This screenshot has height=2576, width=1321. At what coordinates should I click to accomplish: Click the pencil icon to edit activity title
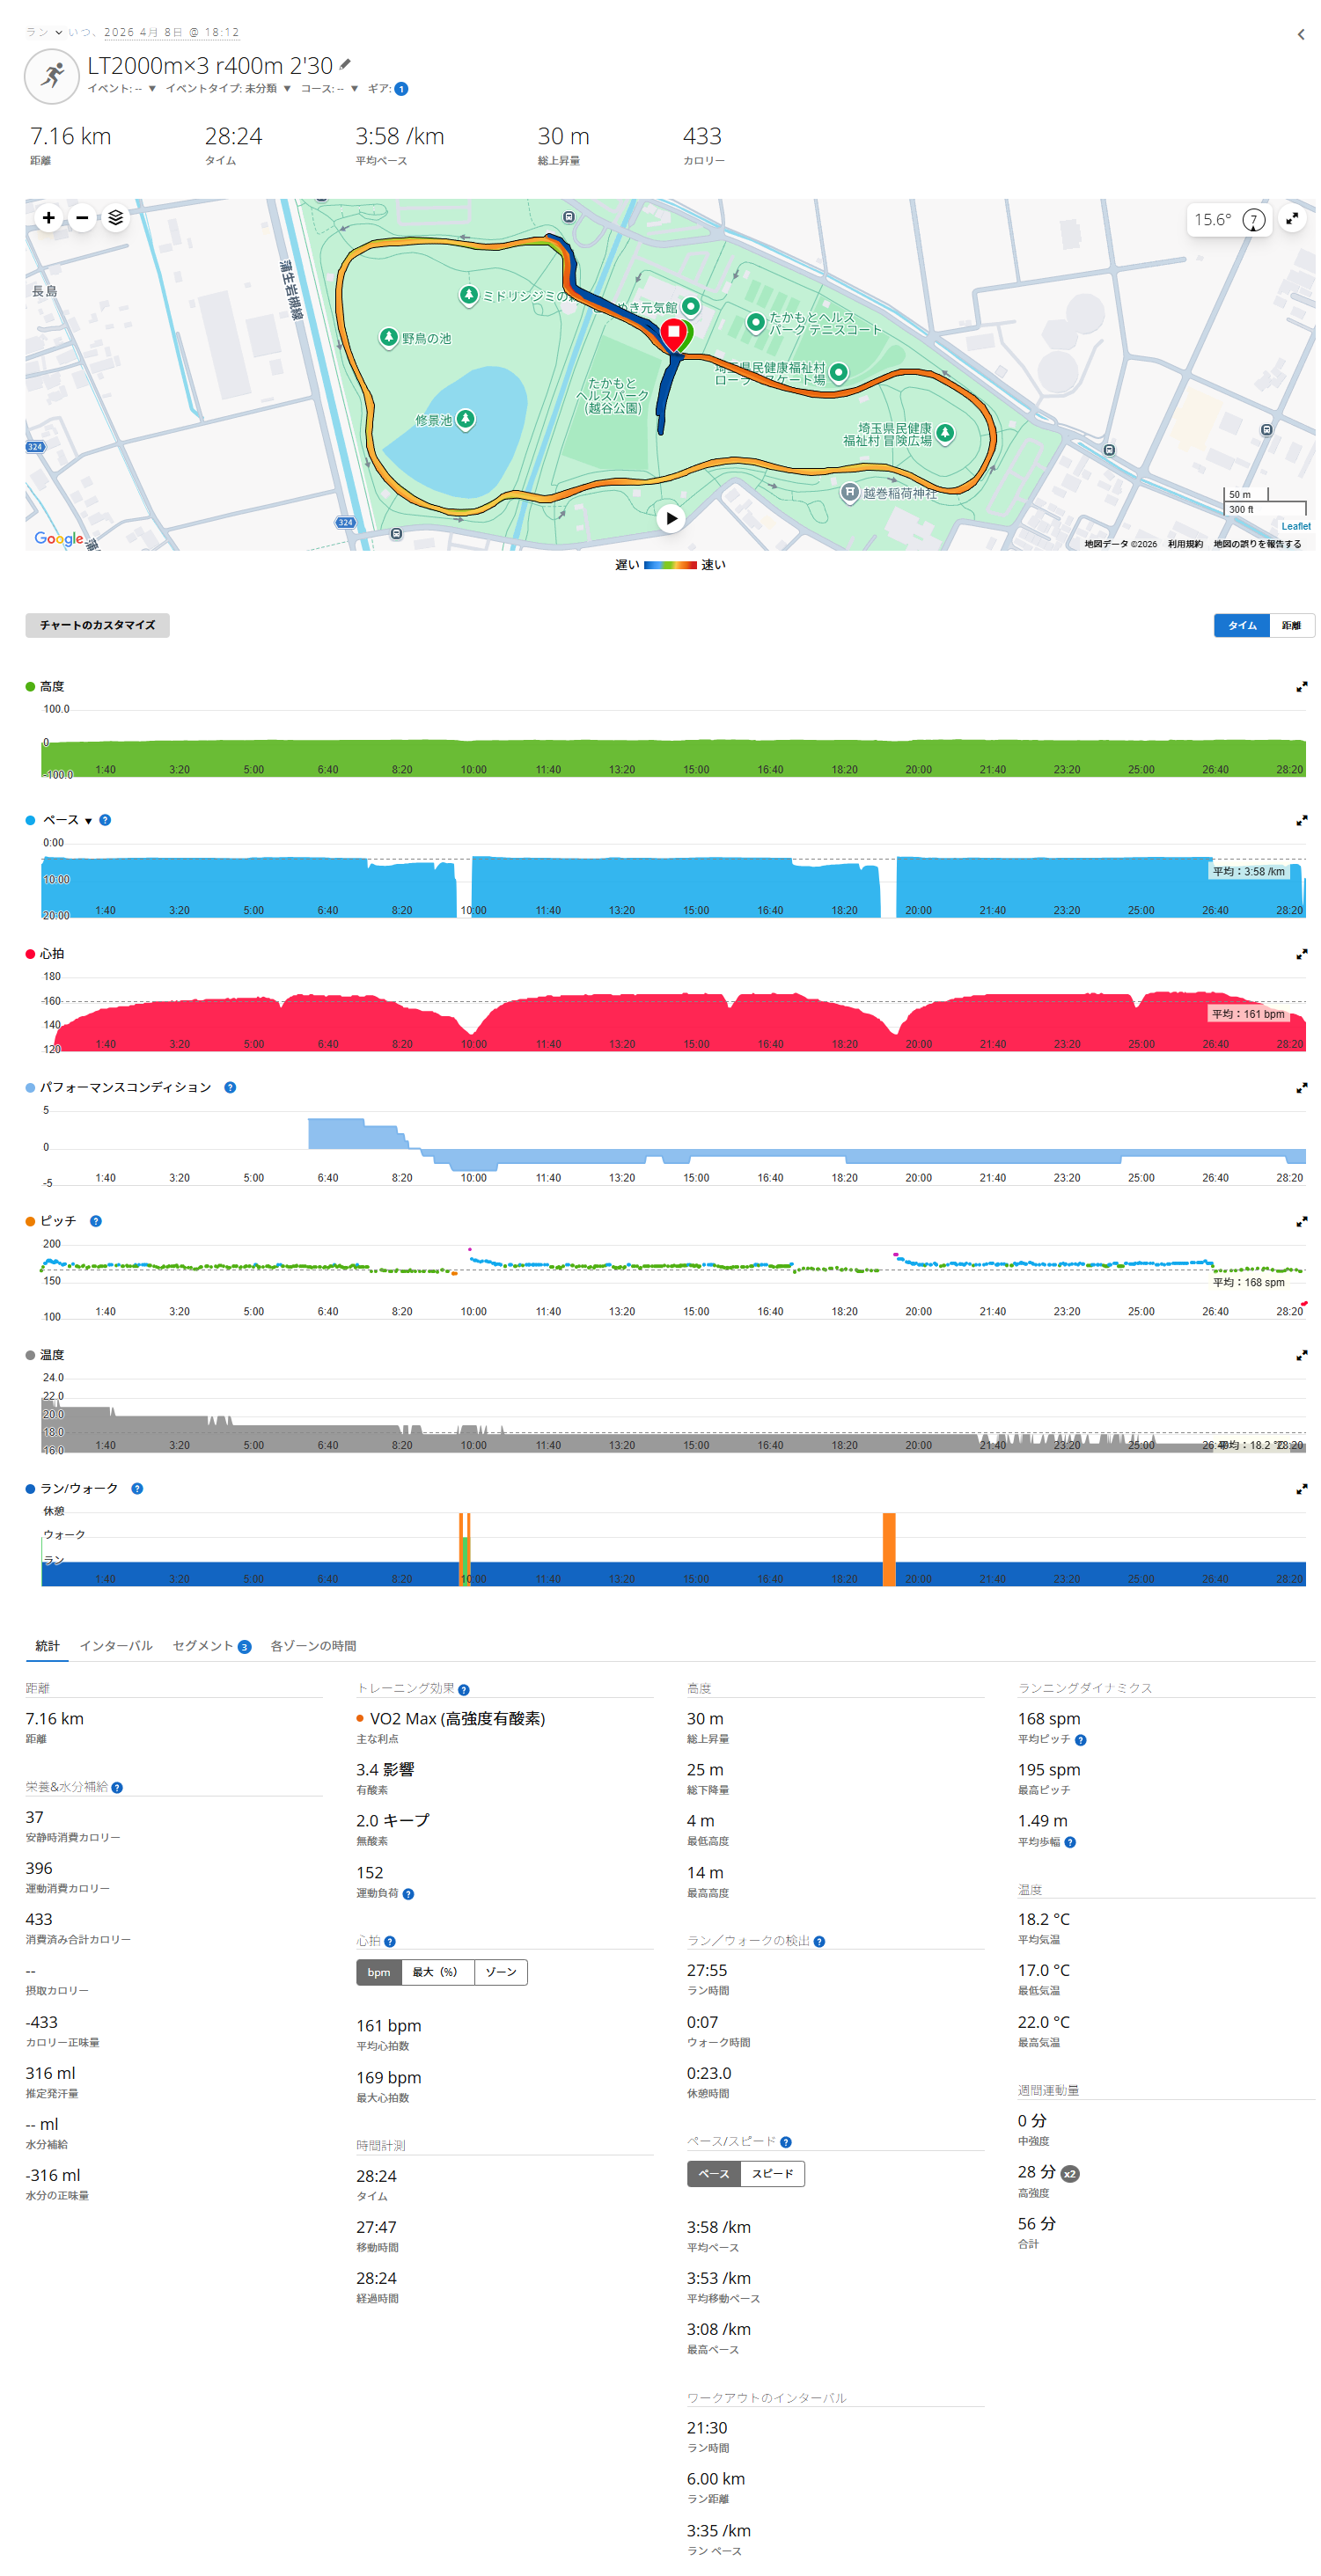[345, 65]
